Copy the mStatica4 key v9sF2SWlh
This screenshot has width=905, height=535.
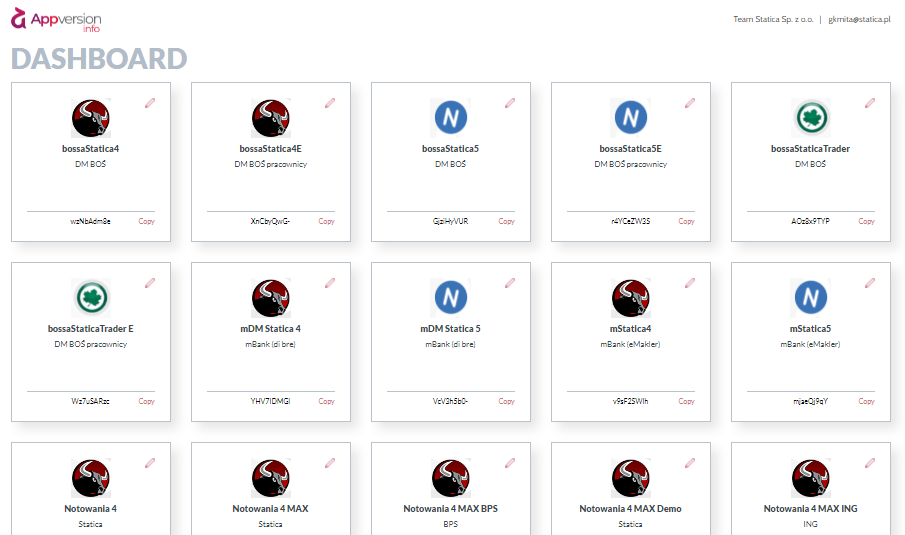click(x=687, y=401)
